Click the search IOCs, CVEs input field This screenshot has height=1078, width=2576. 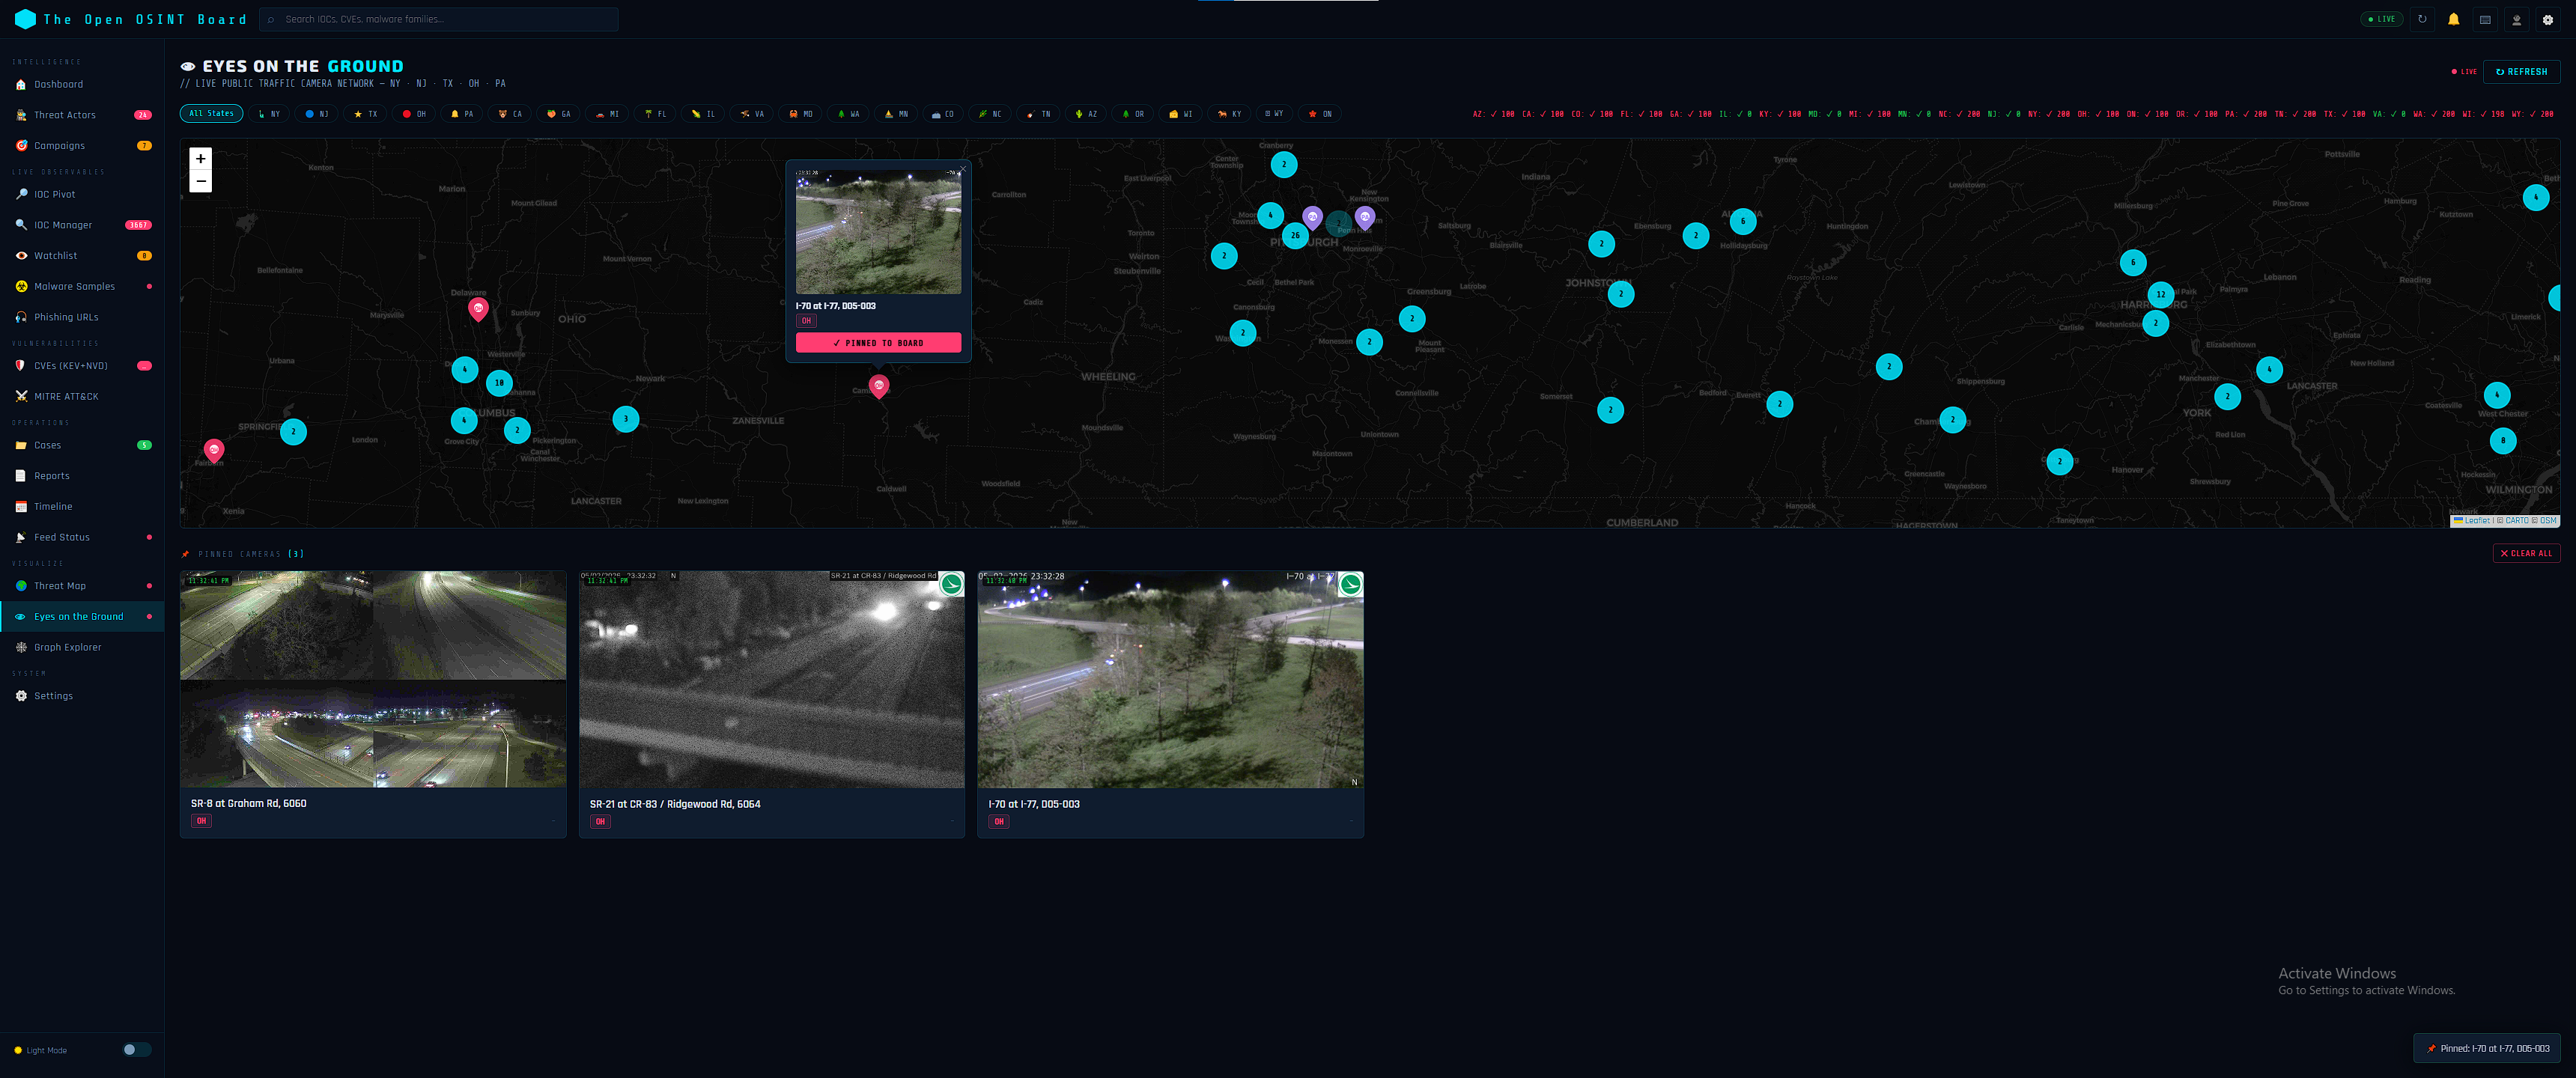tap(439, 19)
